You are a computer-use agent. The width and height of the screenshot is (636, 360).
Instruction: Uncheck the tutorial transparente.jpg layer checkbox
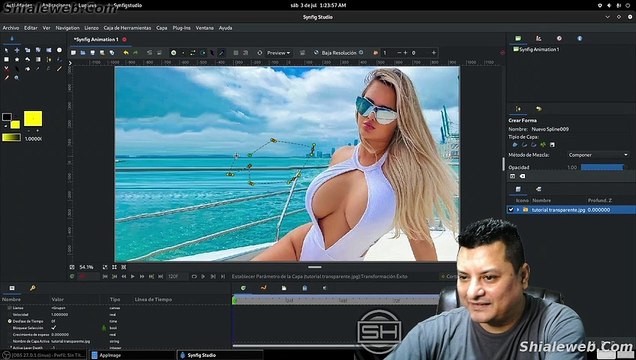[x=511, y=210]
